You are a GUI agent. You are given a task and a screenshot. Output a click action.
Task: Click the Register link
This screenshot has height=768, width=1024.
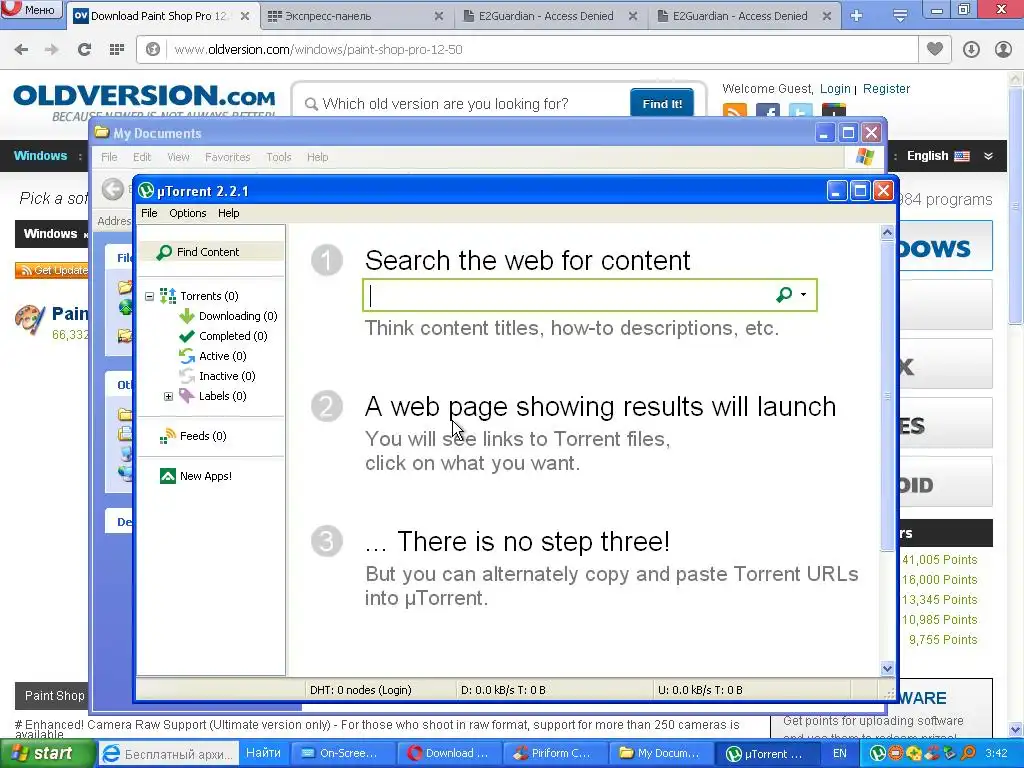pos(886,89)
